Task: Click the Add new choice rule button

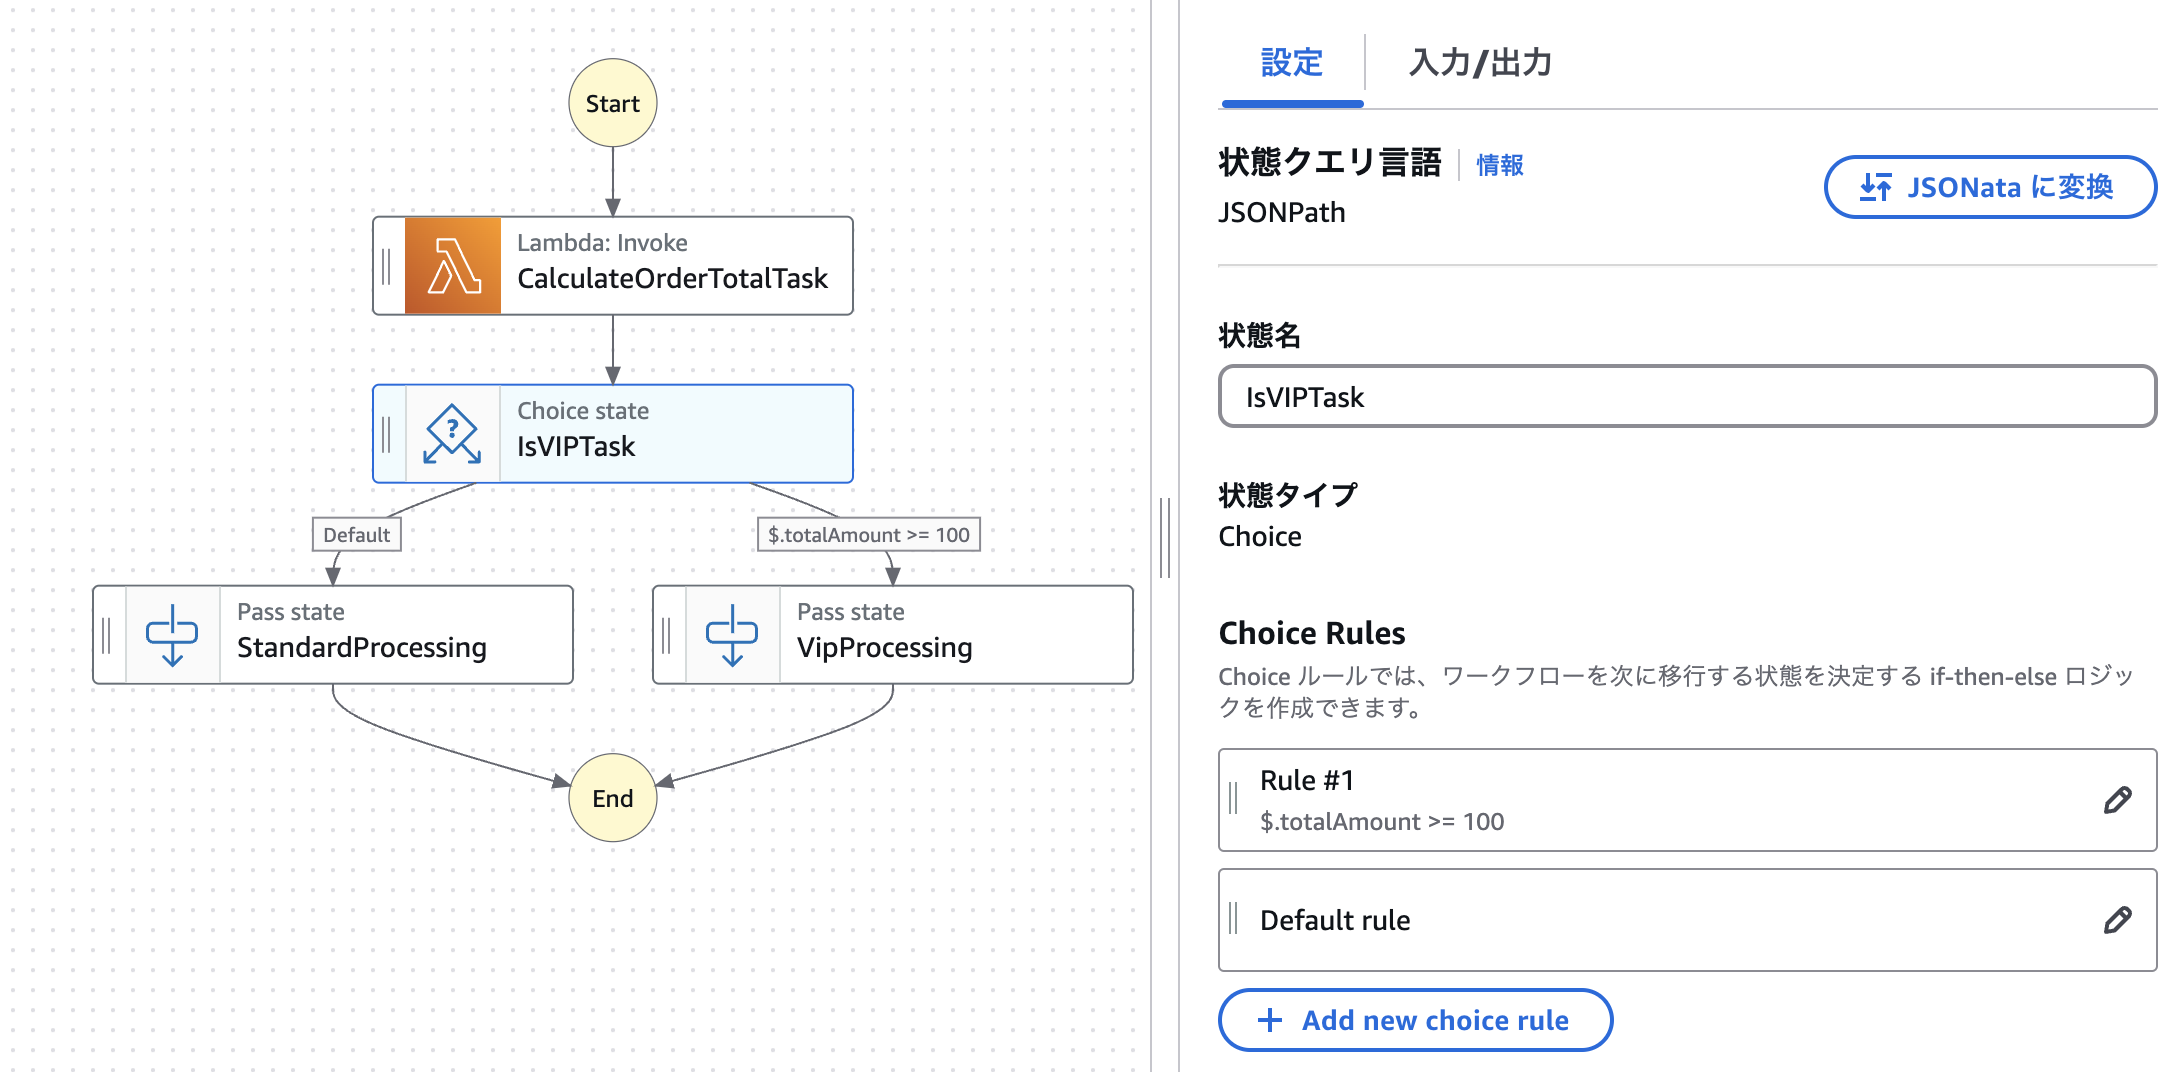Action: point(1415,1020)
